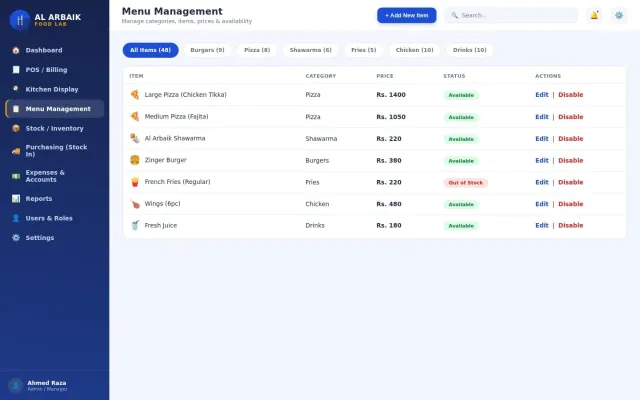The image size is (640, 400).
Task: Open the settings gear icon in header
Action: click(x=619, y=16)
